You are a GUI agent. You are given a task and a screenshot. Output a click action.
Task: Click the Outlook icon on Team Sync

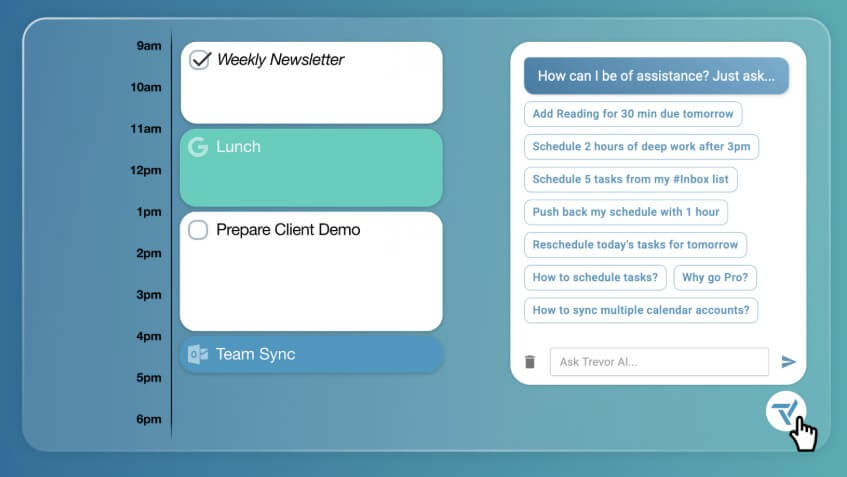(x=198, y=354)
